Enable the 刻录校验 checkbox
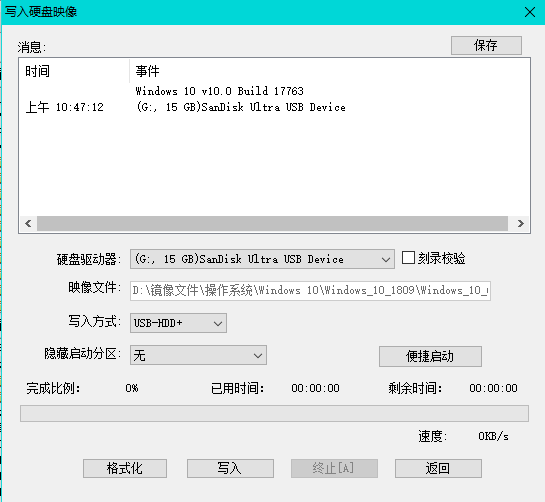Screen dimensions: 545x502 (408, 258)
